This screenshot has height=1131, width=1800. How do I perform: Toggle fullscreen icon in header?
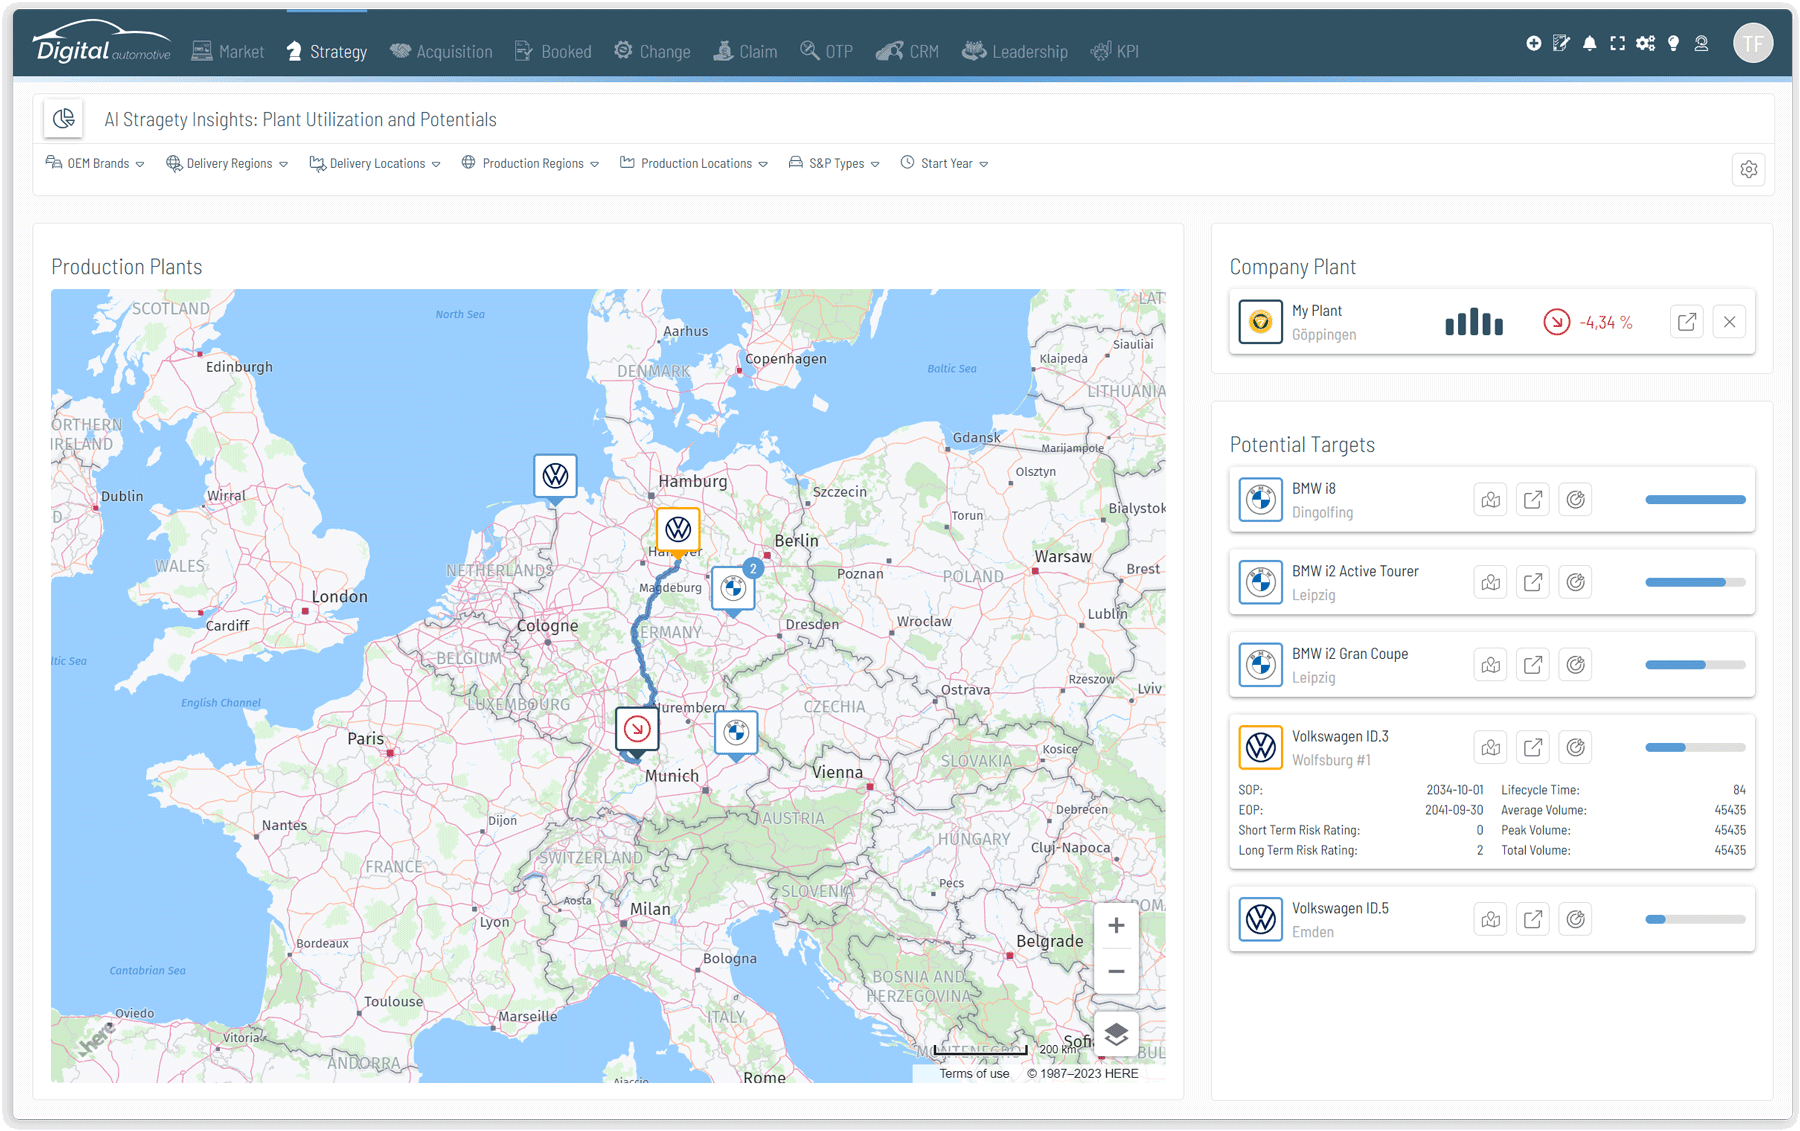(x=1617, y=43)
